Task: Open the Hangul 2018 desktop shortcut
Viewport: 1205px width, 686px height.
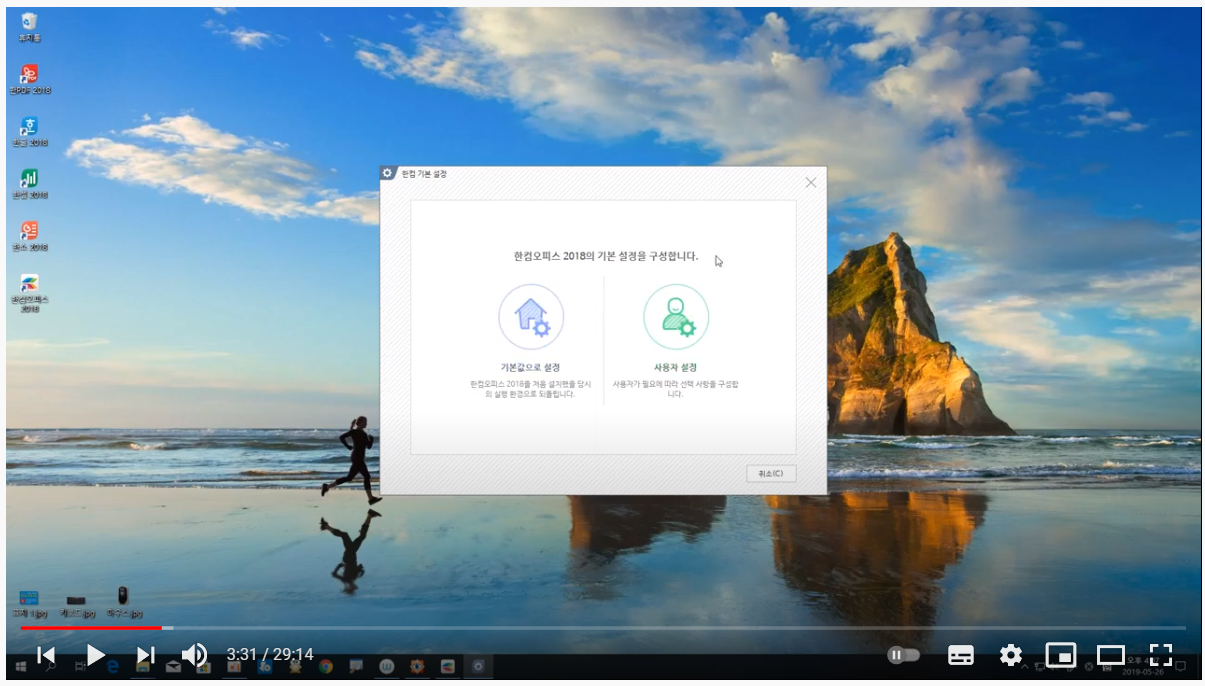Action: [30, 130]
